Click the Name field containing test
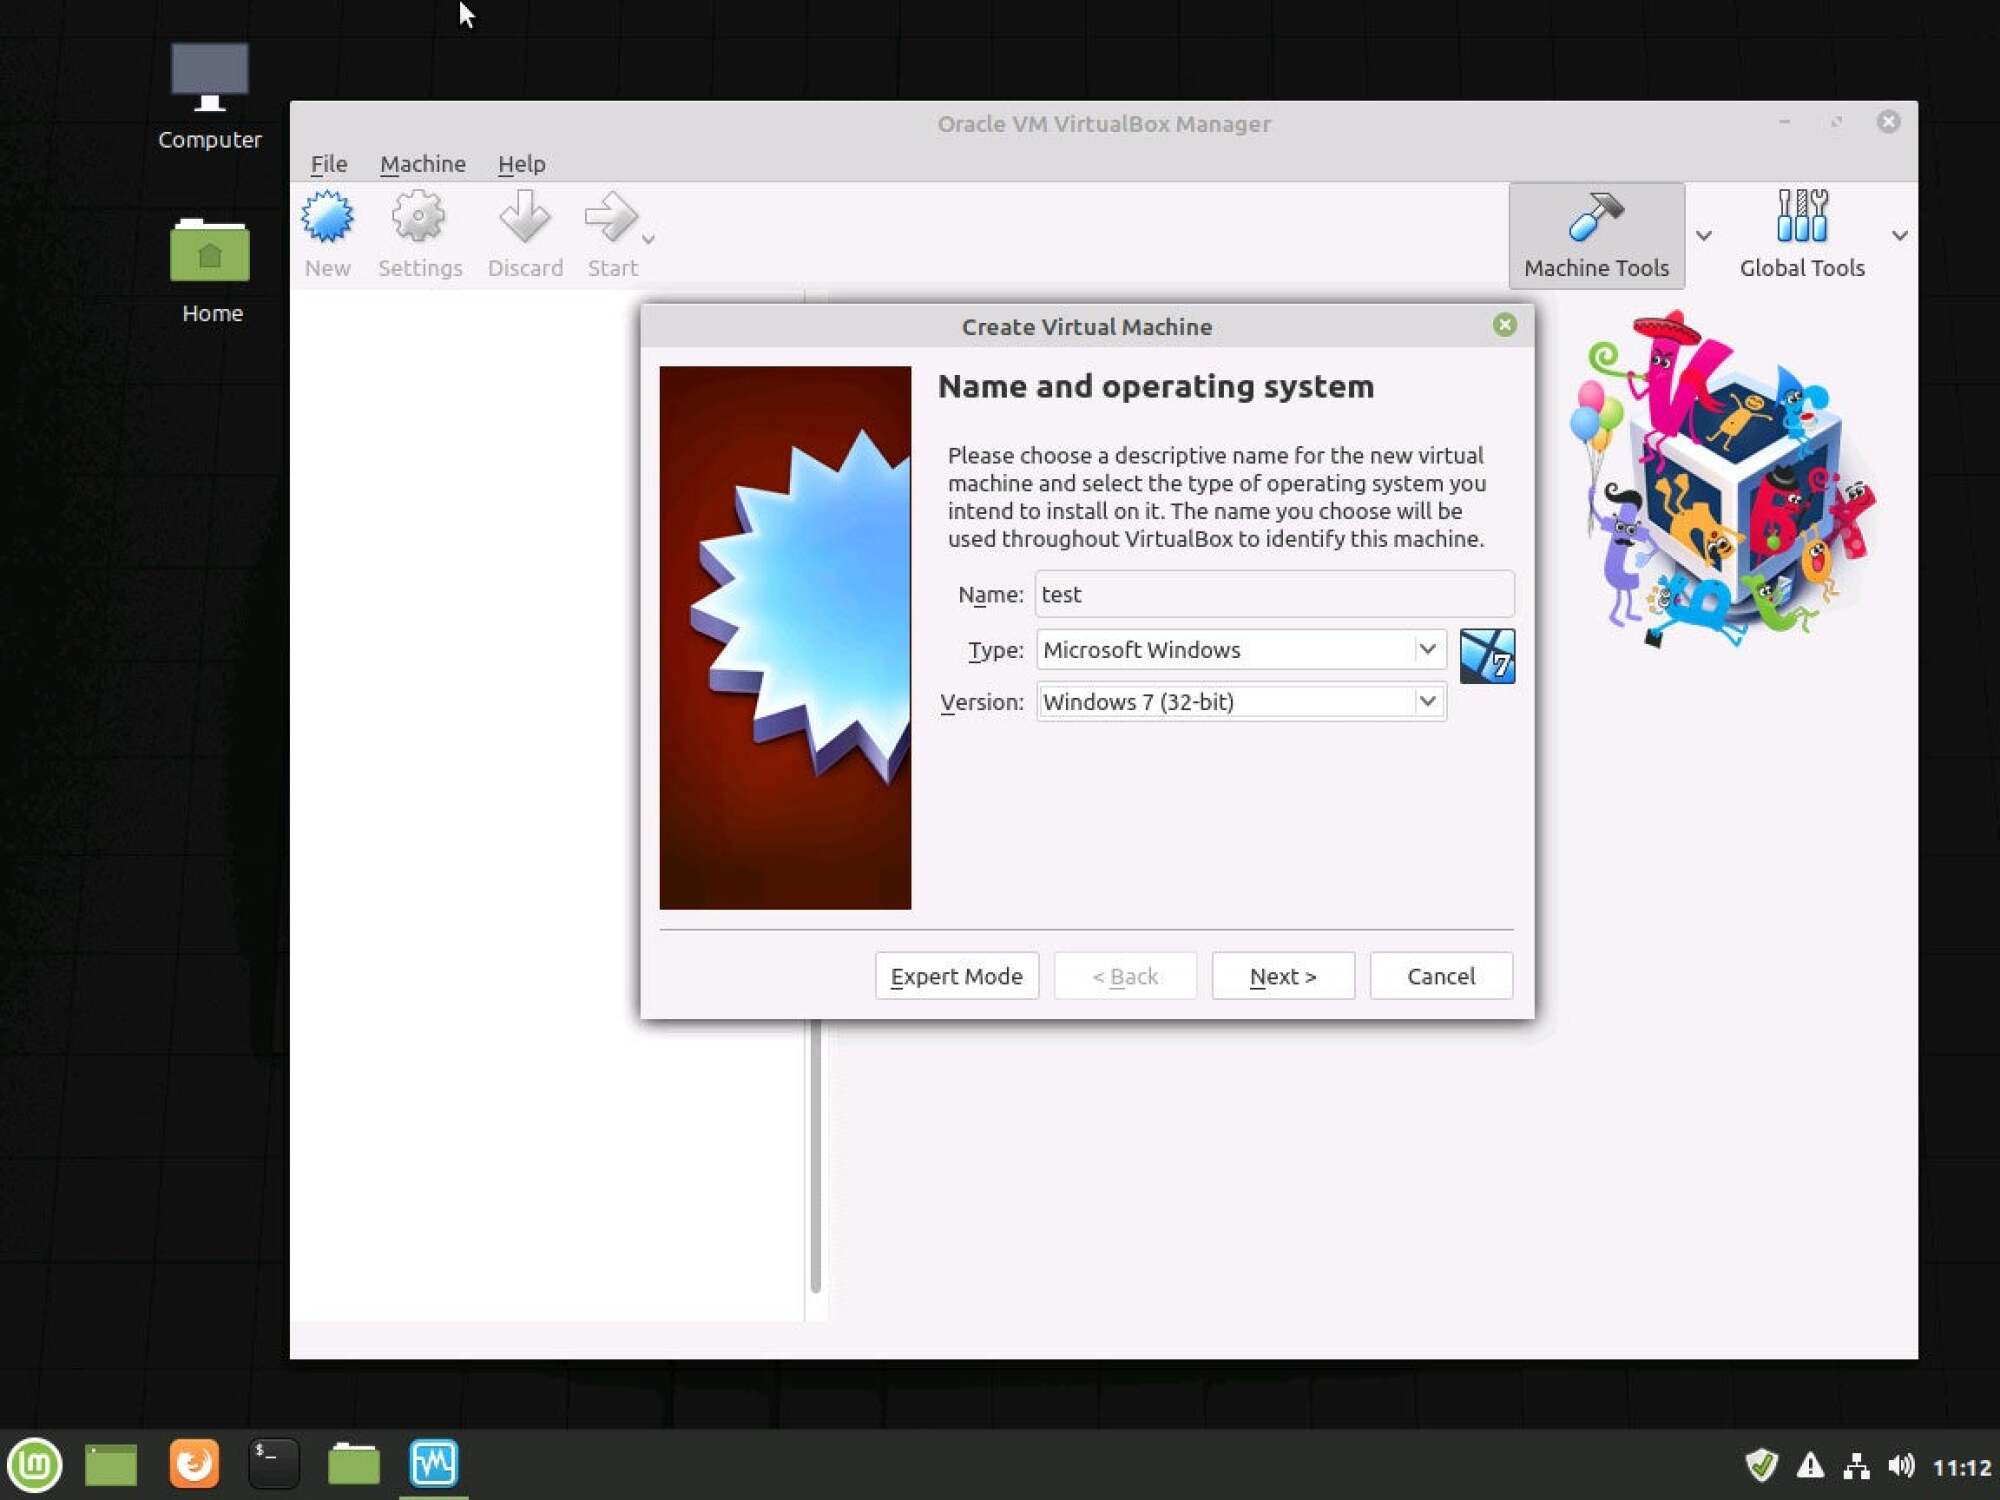2000x1500 pixels. coord(1274,594)
